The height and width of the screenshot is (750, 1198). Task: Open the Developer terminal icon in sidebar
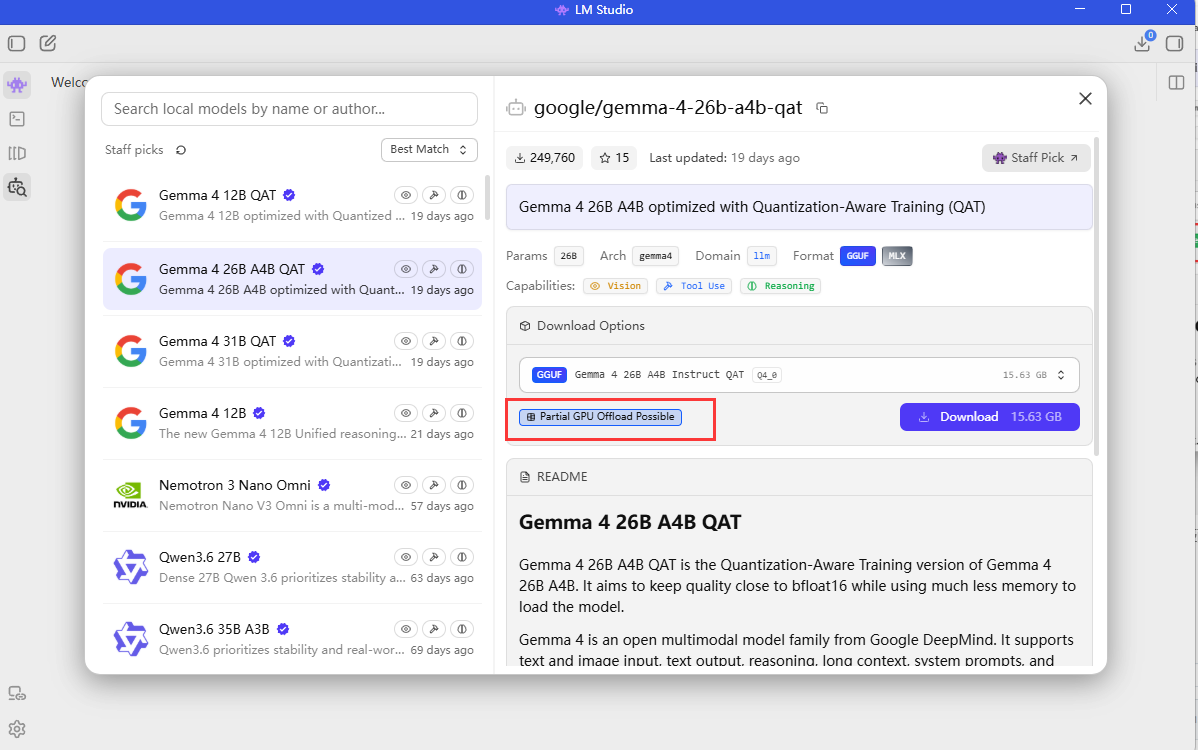17,119
